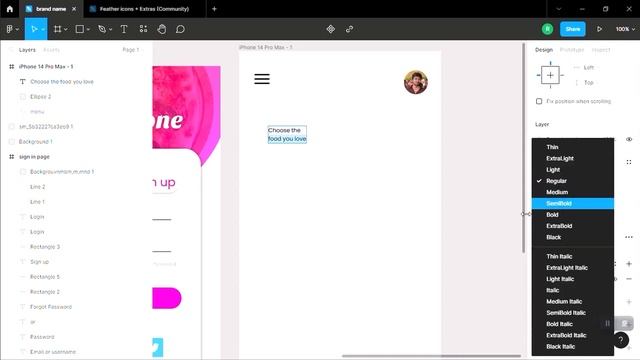Click the Create link icon

coord(349,29)
